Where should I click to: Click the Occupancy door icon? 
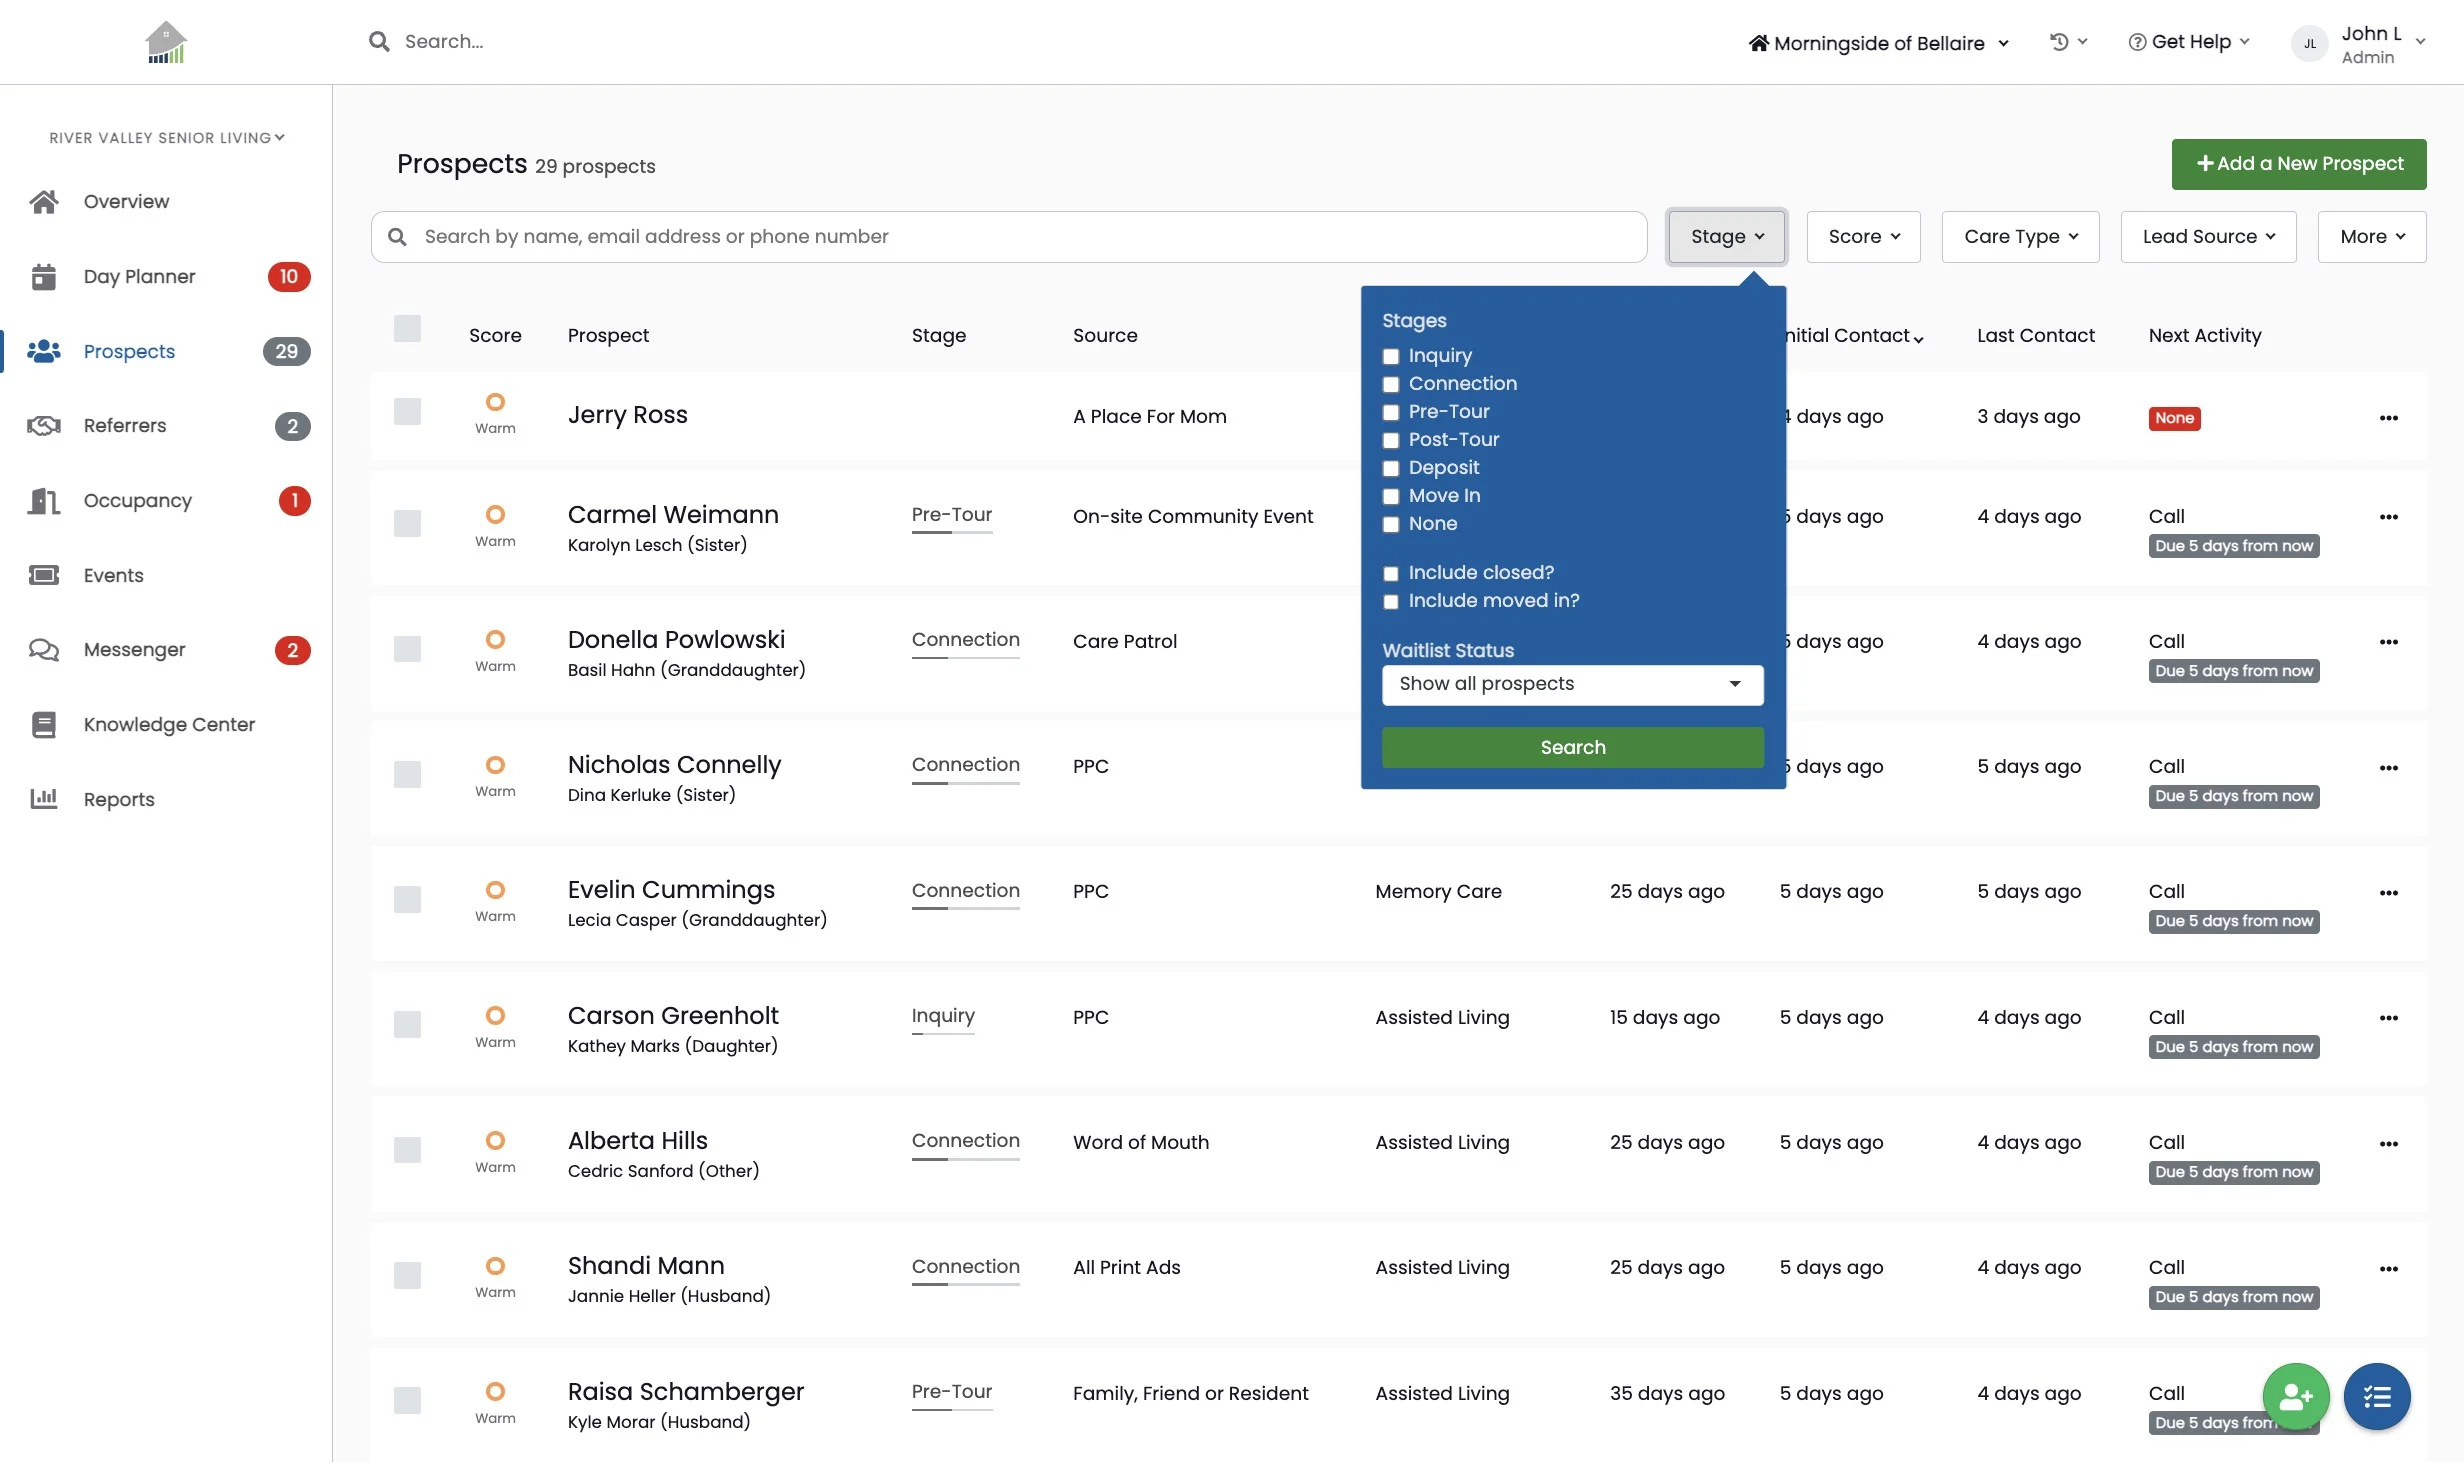tap(44, 500)
